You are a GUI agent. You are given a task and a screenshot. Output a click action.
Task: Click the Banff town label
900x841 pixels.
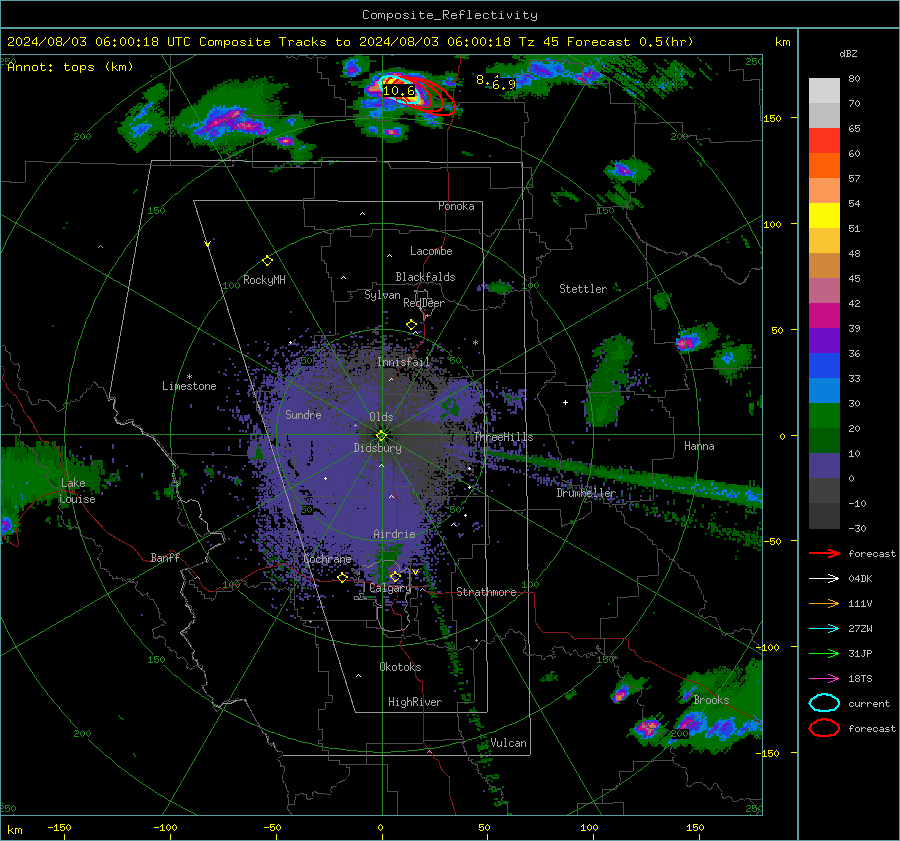165,558
